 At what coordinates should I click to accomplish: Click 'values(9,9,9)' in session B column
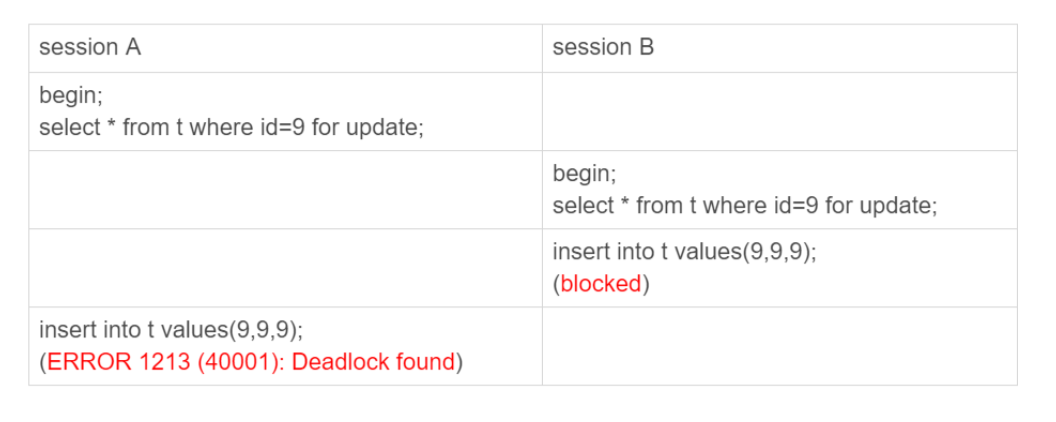[744, 252]
